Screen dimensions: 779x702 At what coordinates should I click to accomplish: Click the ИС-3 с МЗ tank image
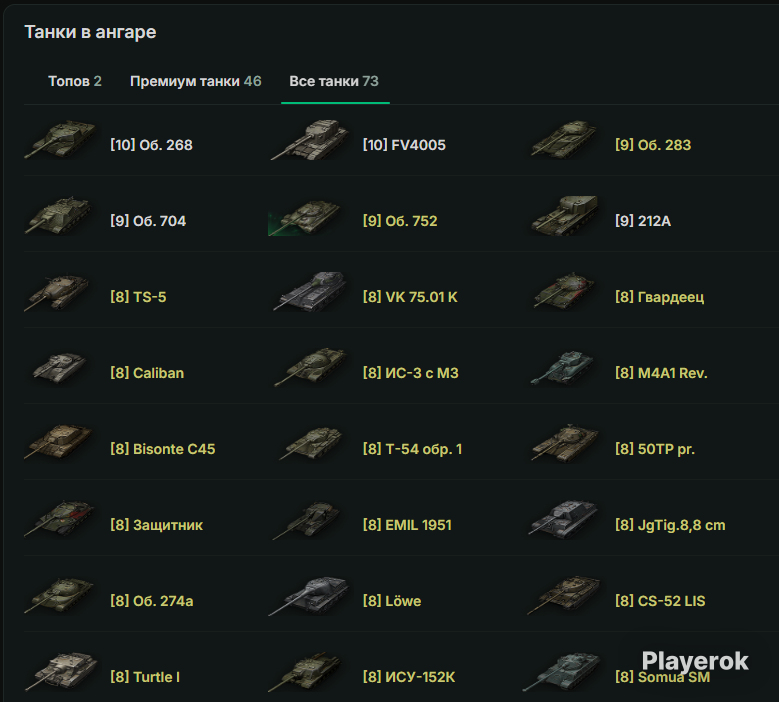310,368
